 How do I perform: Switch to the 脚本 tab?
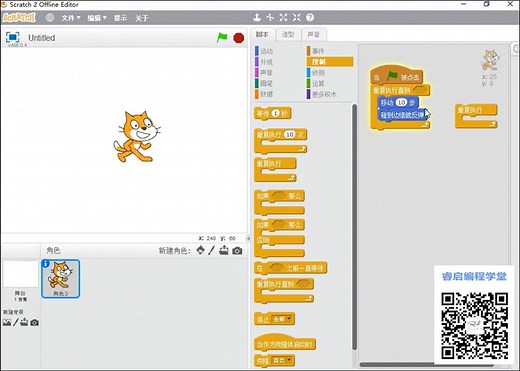click(x=262, y=34)
